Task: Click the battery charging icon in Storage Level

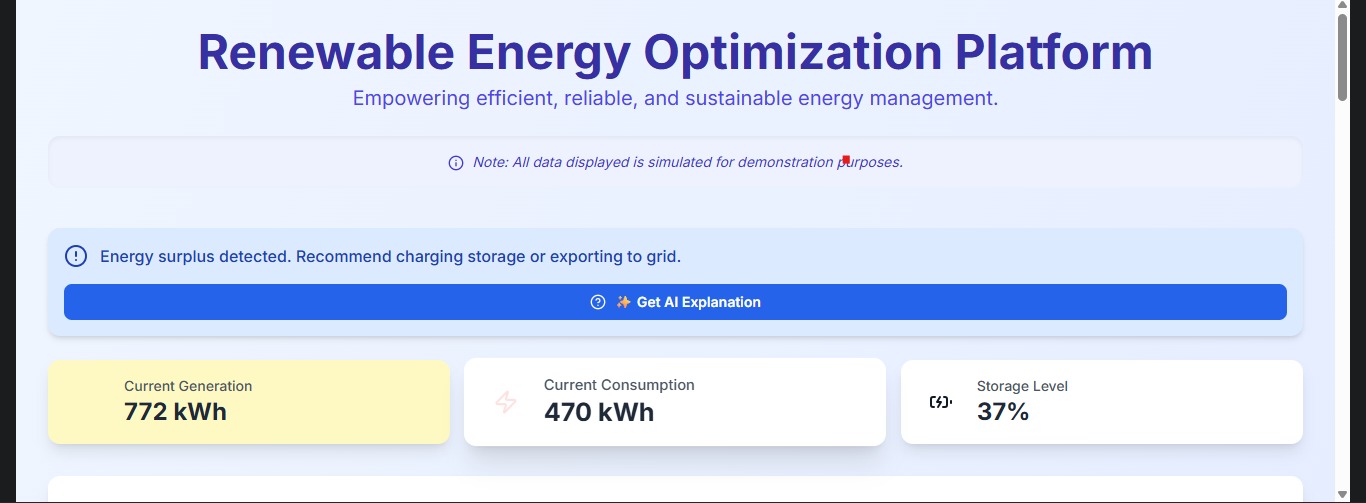Action: tap(940, 402)
